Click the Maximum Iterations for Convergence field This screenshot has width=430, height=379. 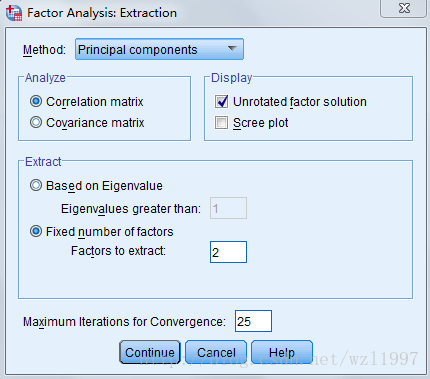point(253,321)
